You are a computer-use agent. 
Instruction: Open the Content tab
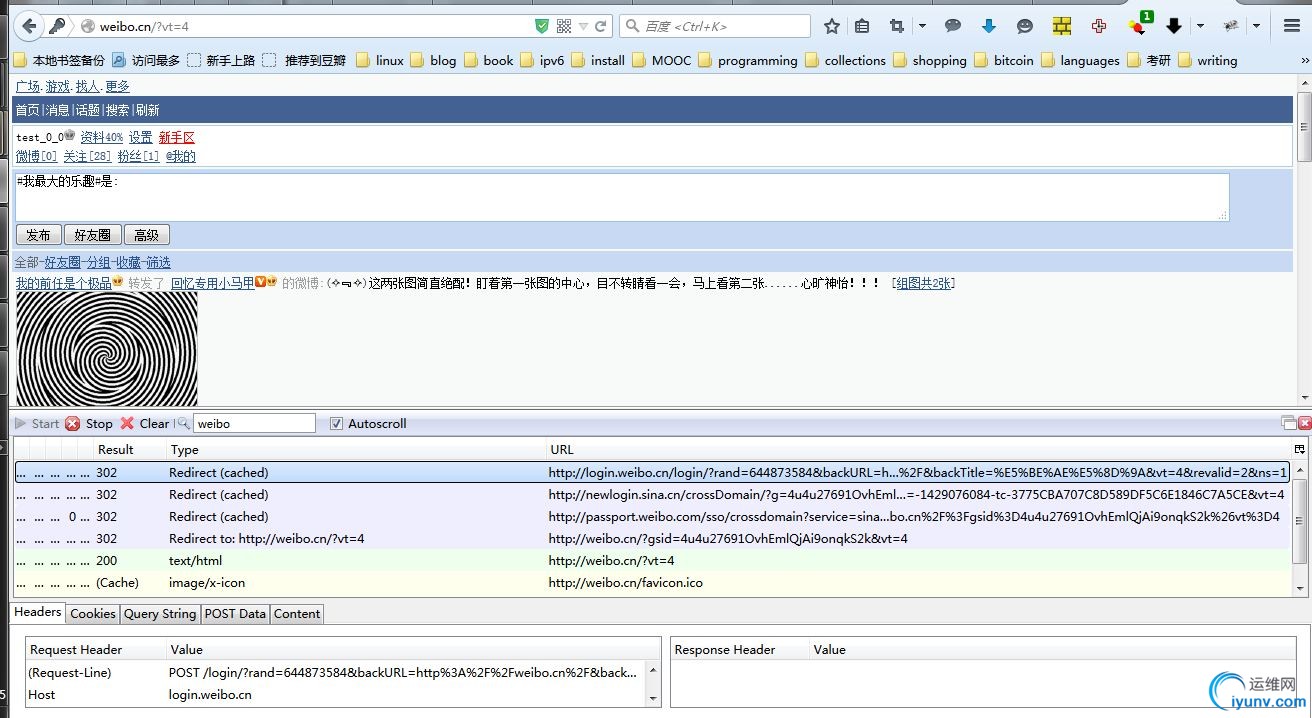click(297, 614)
